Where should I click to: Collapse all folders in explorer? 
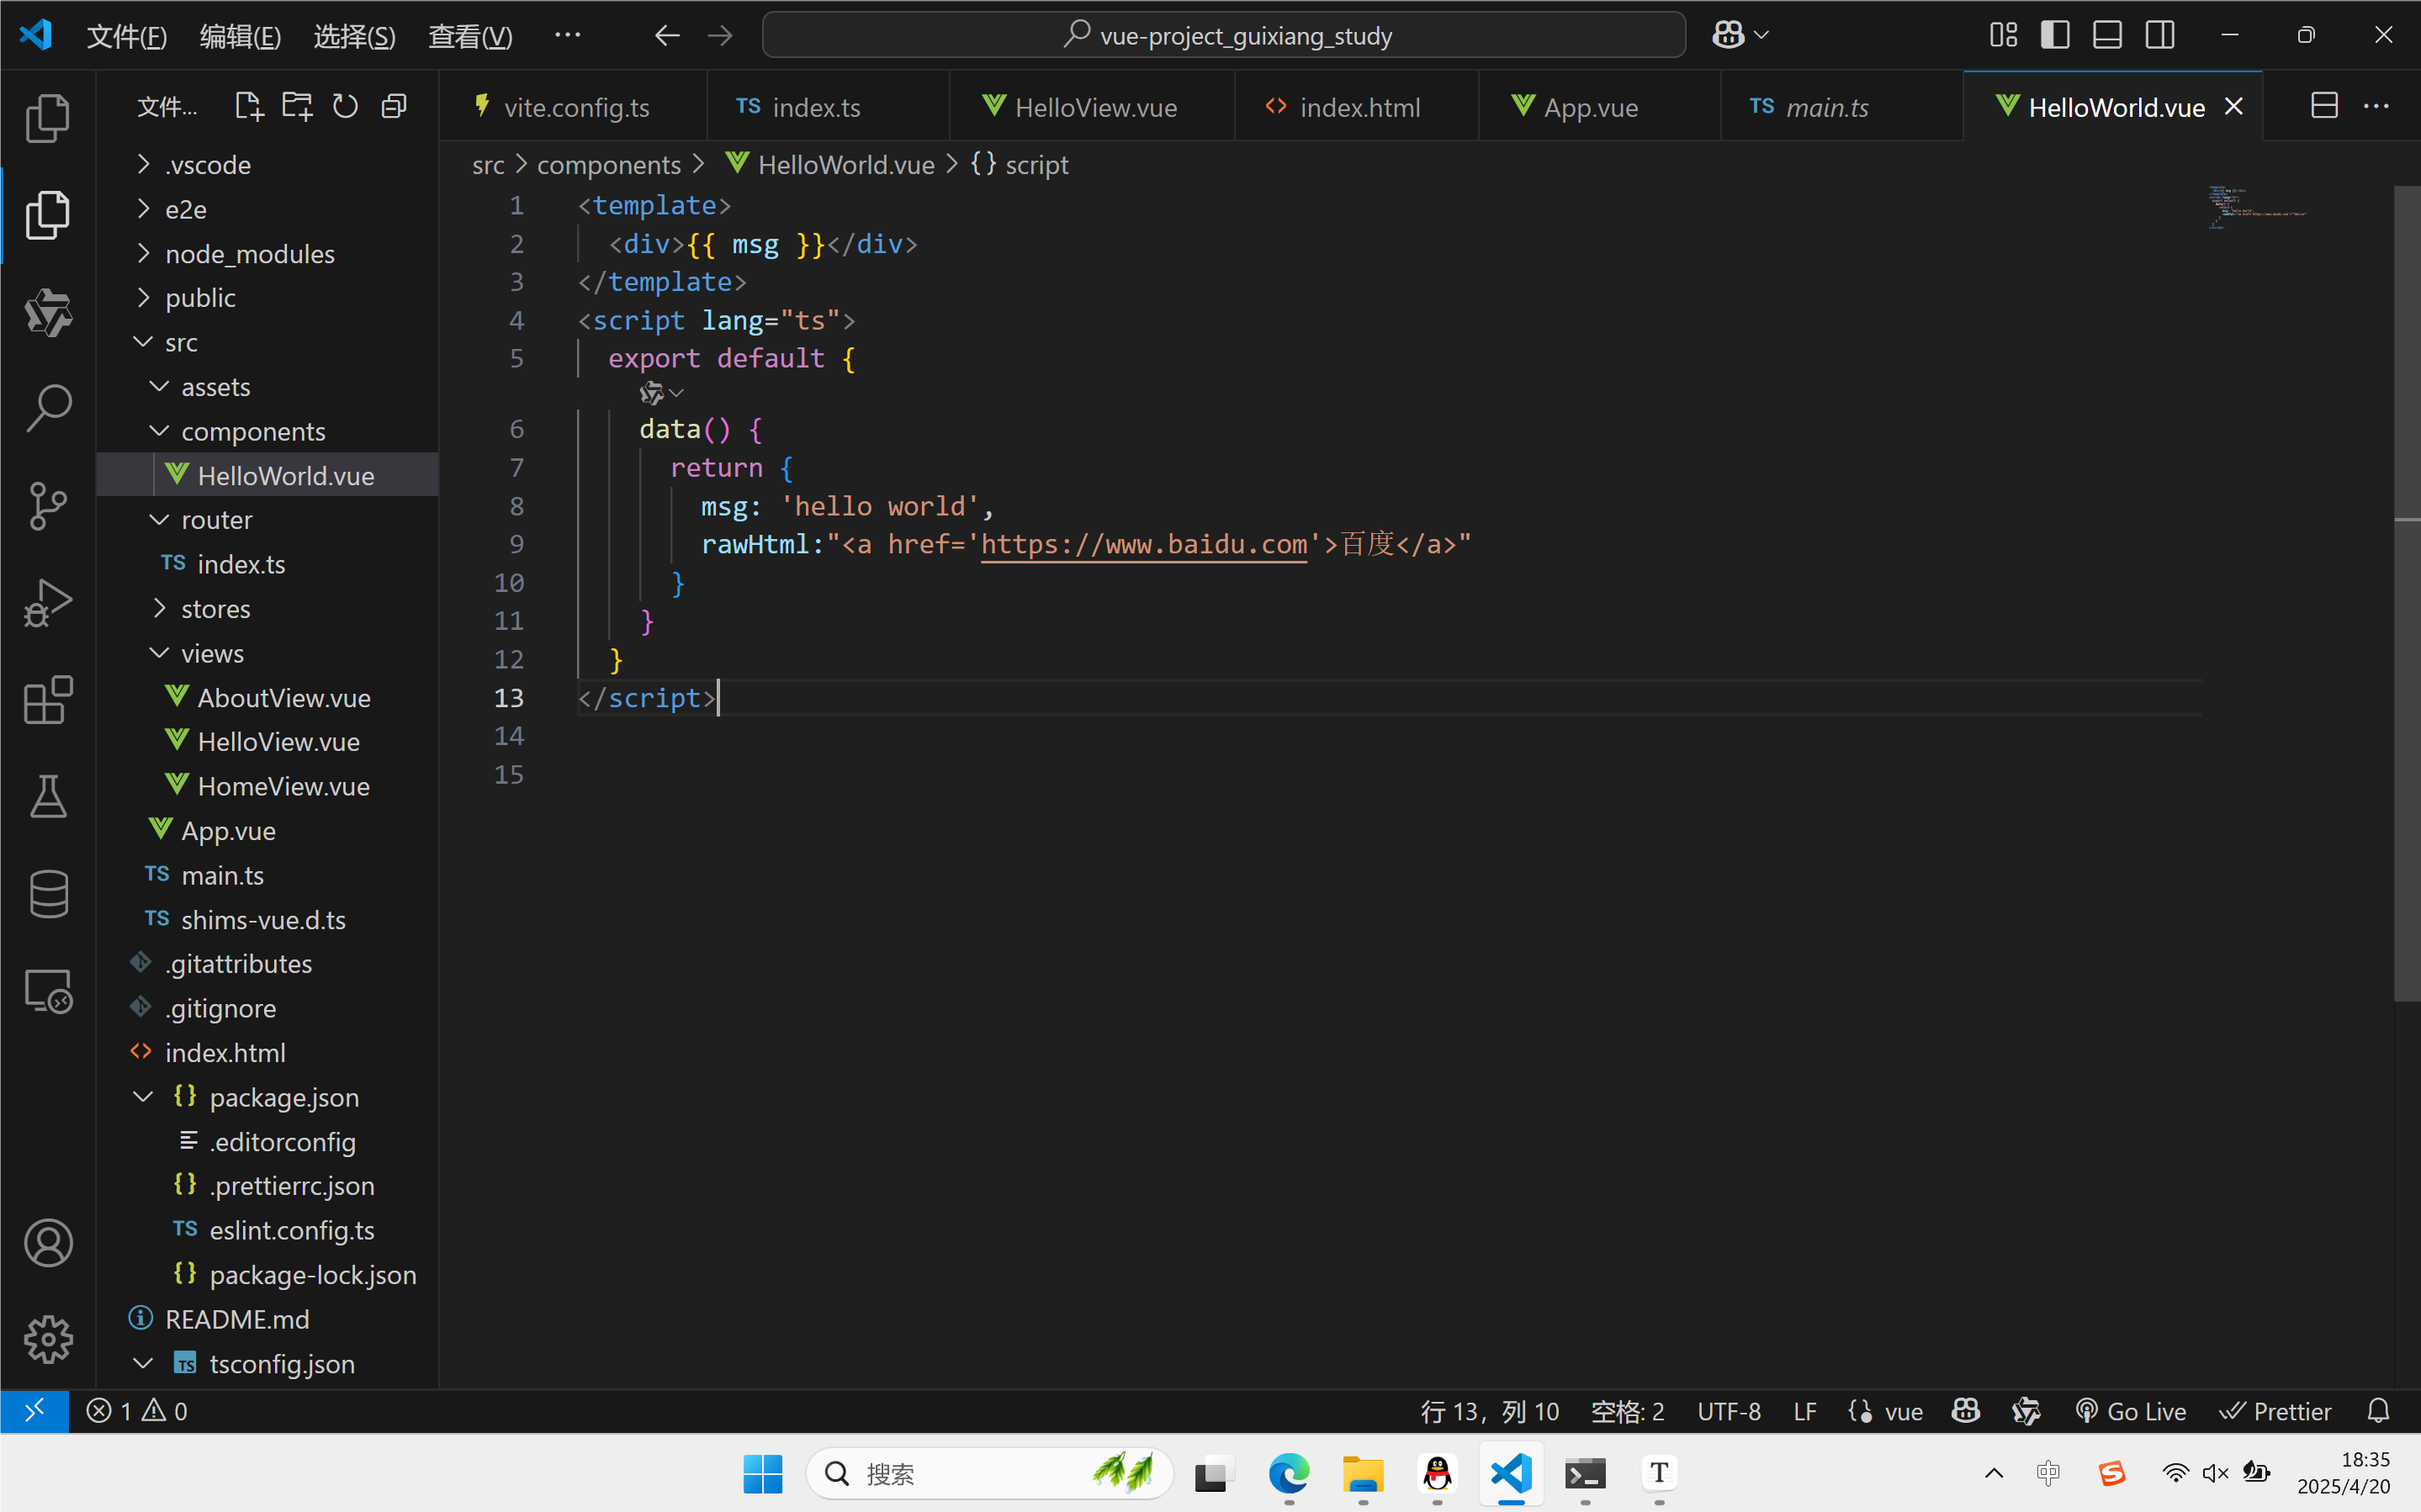pyautogui.click(x=394, y=106)
